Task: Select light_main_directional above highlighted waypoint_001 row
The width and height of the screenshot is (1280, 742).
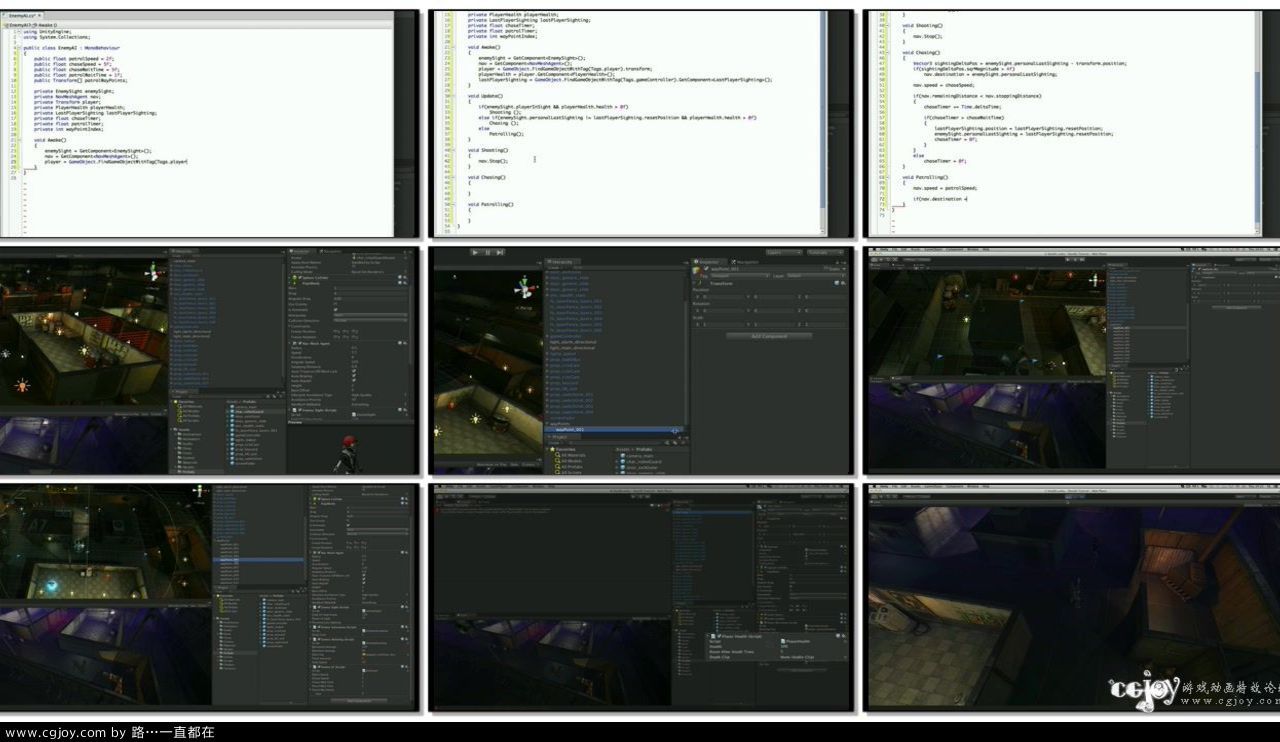Action: click(572, 348)
